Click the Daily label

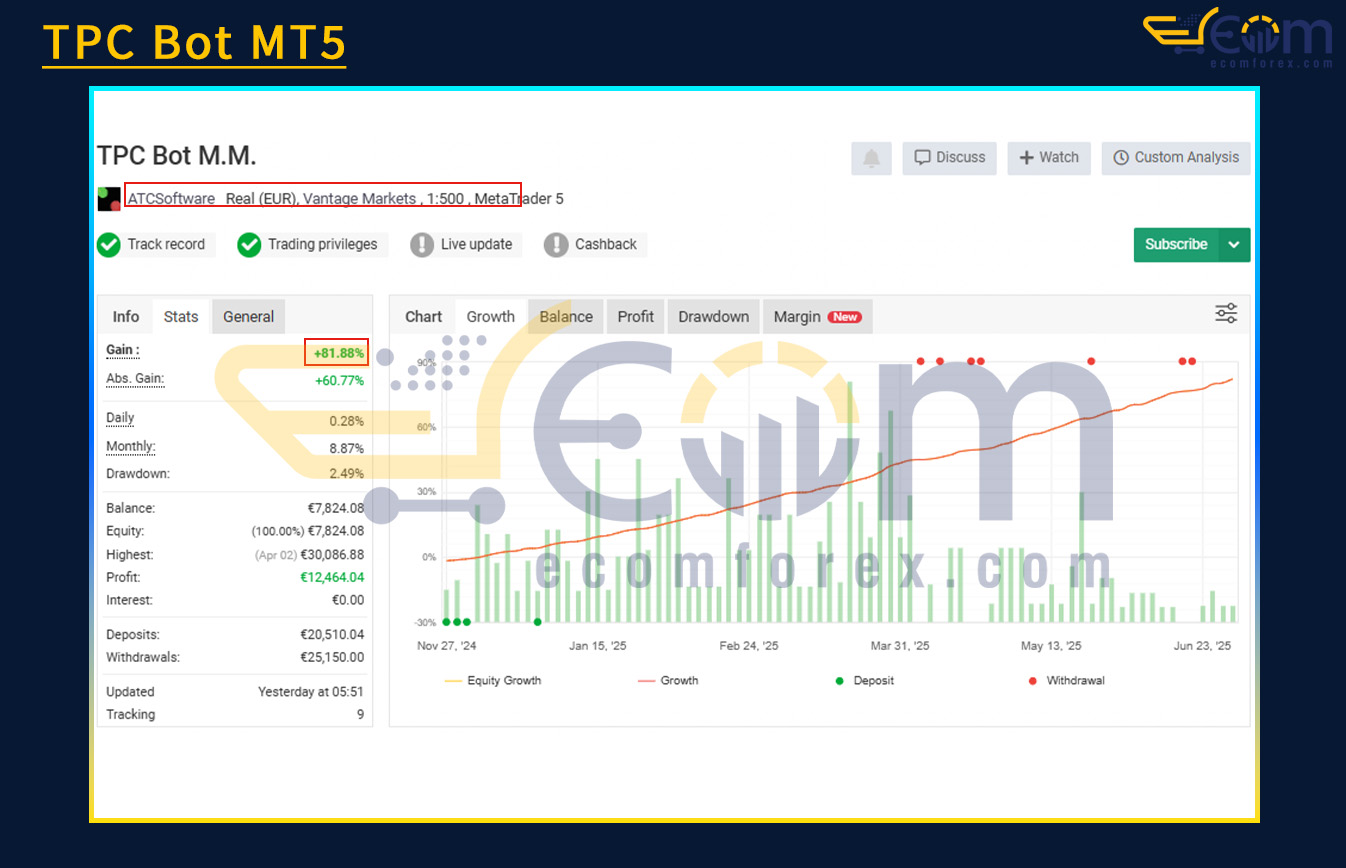[x=120, y=418]
